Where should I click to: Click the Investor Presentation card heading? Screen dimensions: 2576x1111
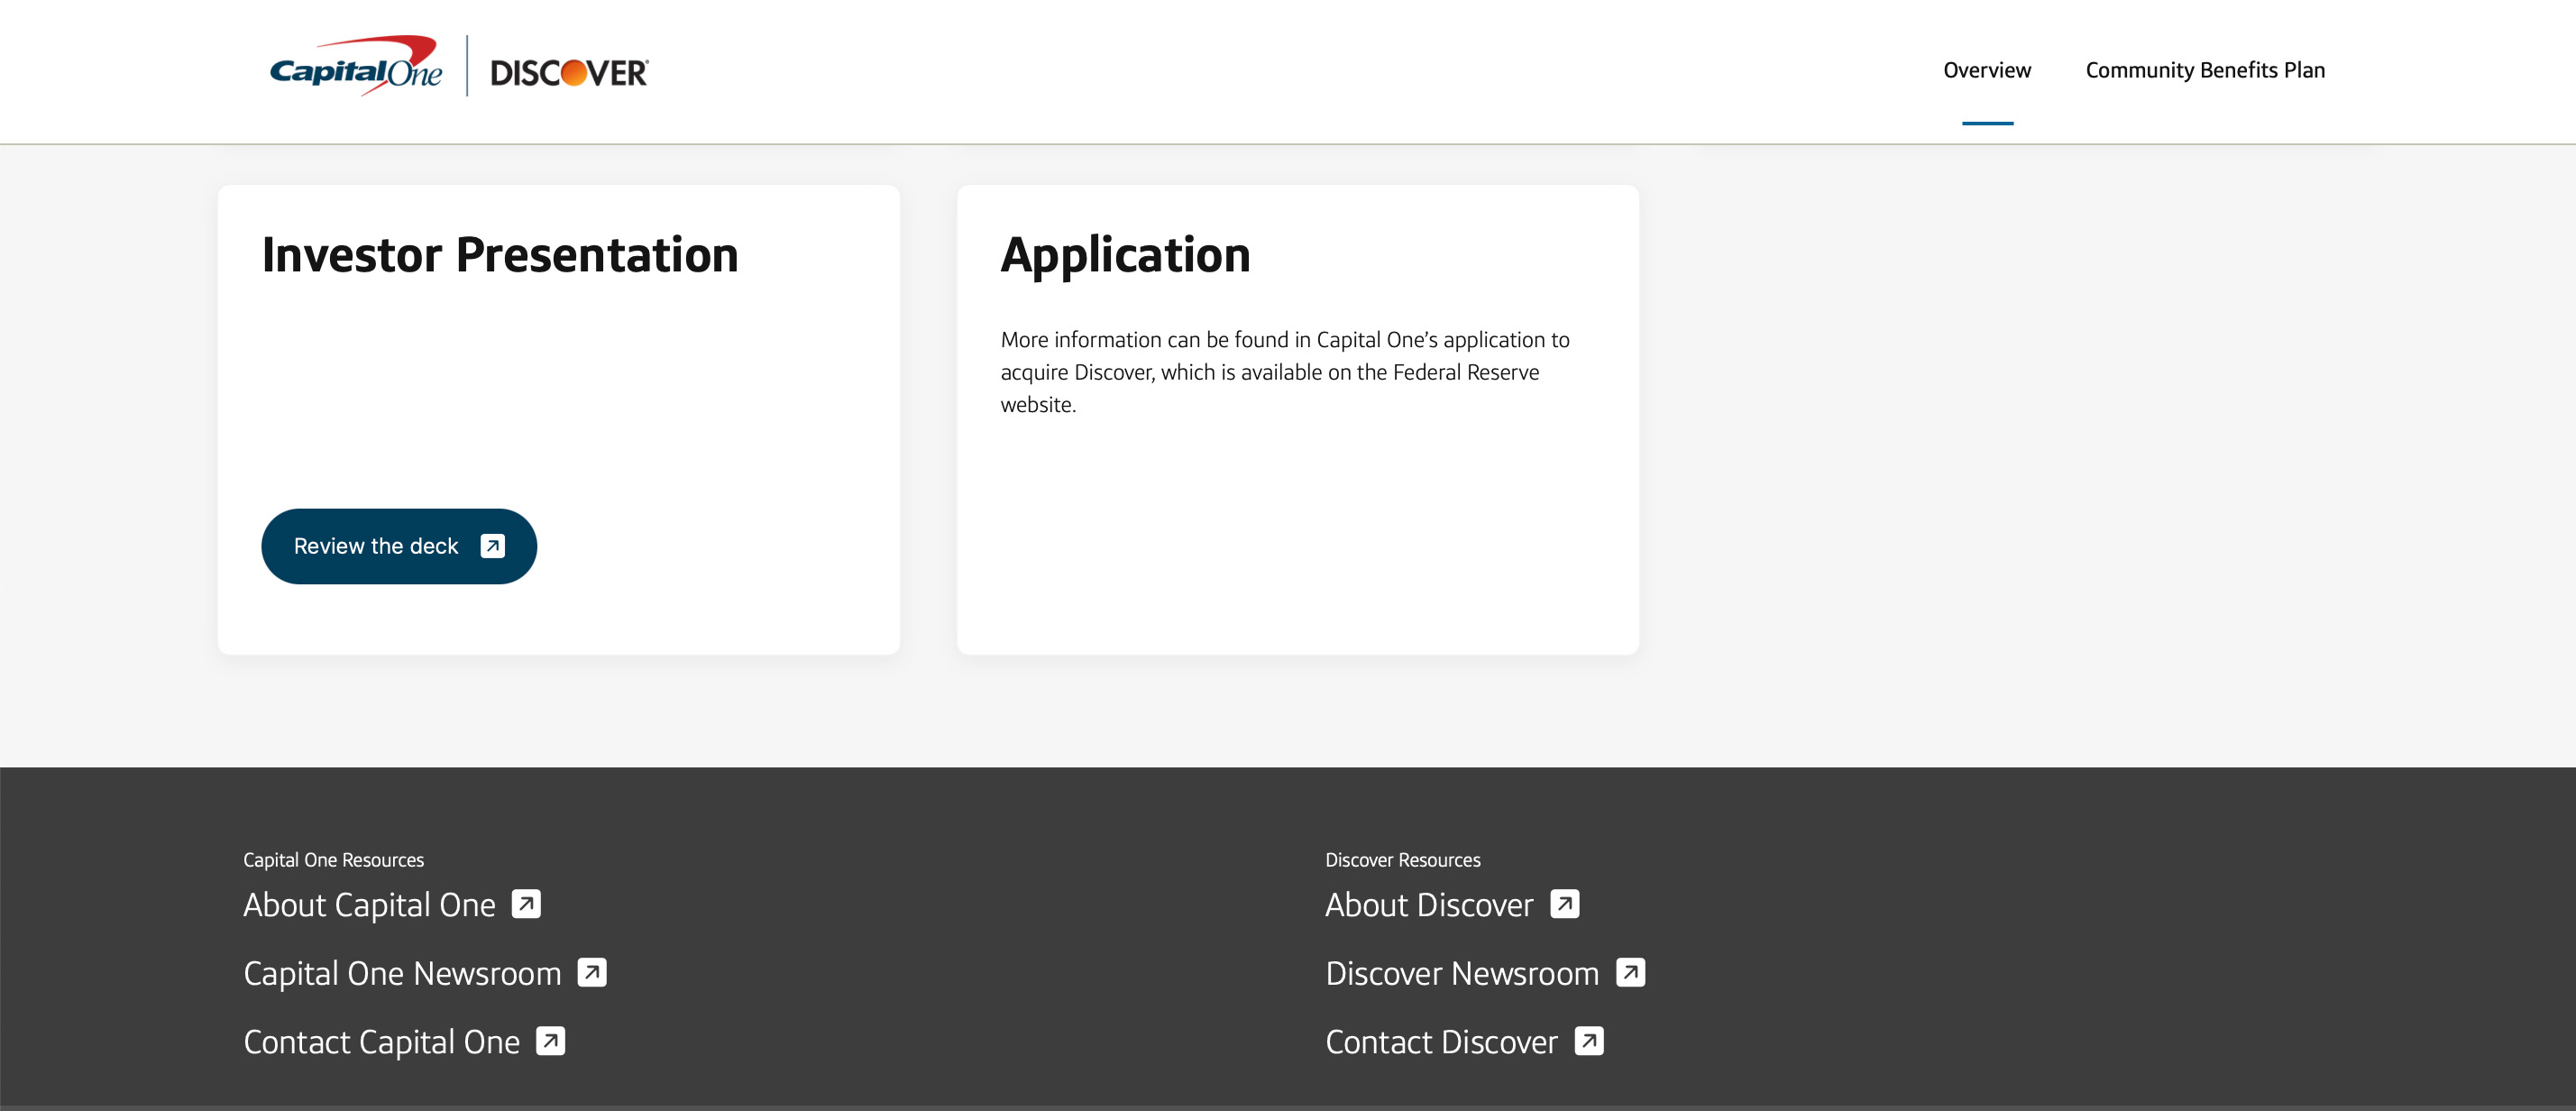[500, 254]
